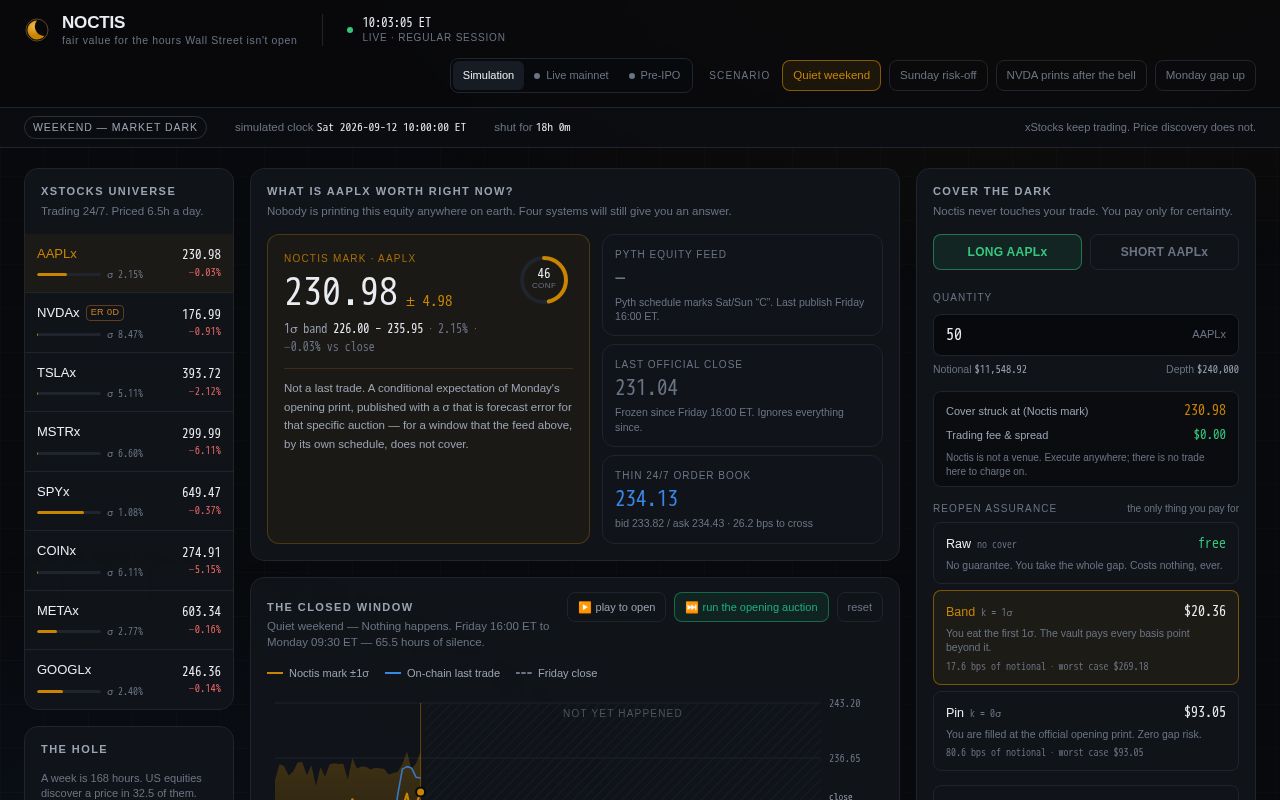This screenshot has height=800, width=1280.
Task: Reset the closed window simulation
Action: pyautogui.click(x=860, y=607)
